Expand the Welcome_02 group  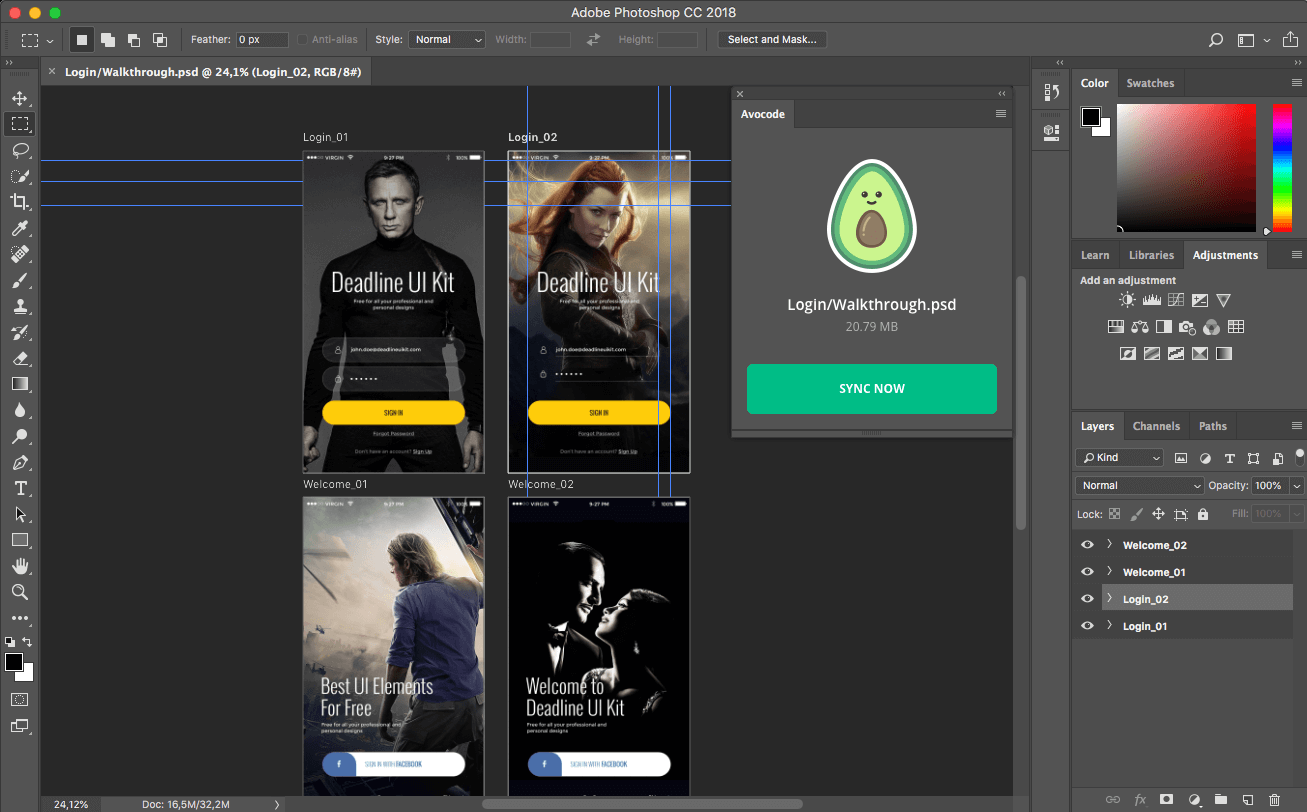(1109, 545)
